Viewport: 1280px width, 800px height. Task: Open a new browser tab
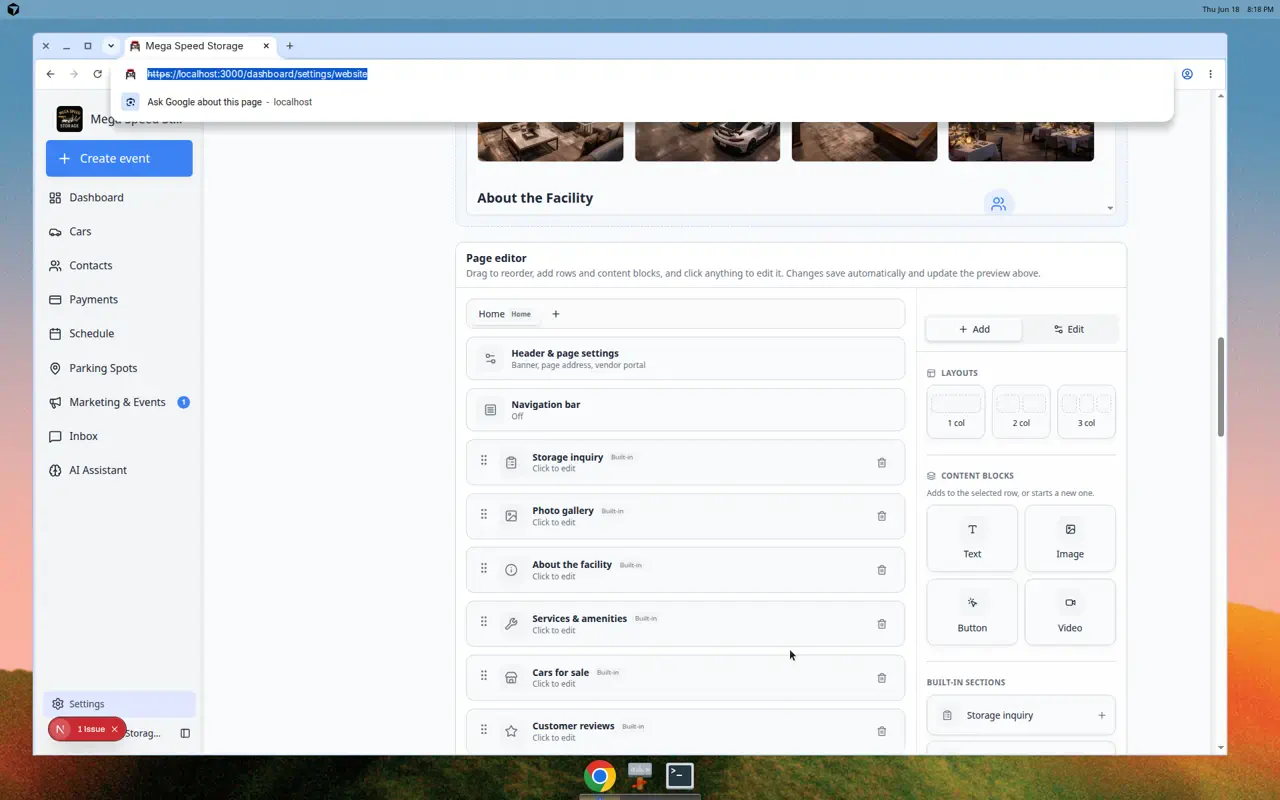coord(290,46)
